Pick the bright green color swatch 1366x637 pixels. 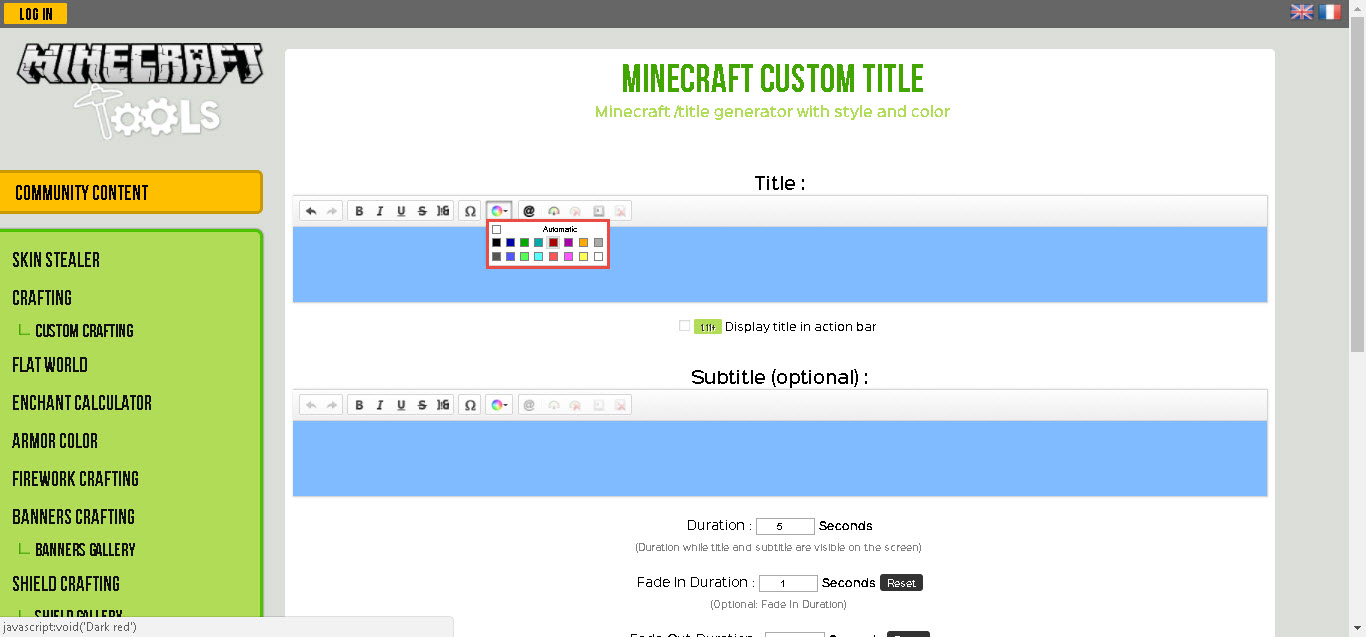click(x=525, y=257)
